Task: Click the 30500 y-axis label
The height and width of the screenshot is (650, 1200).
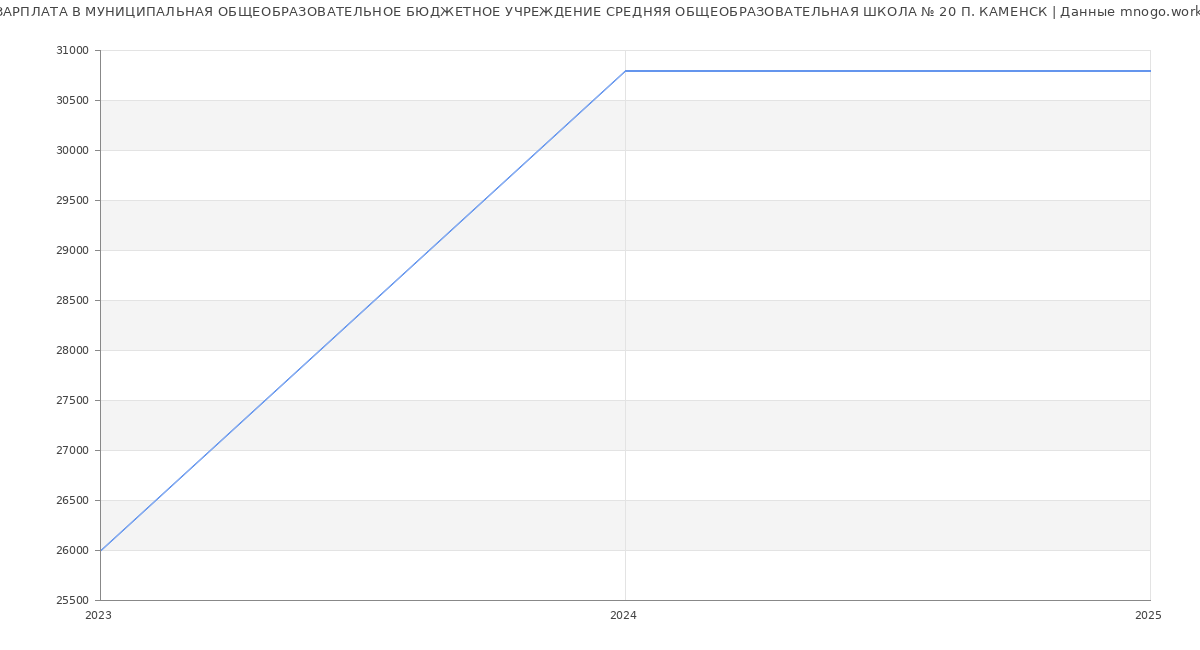Action: [72, 100]
